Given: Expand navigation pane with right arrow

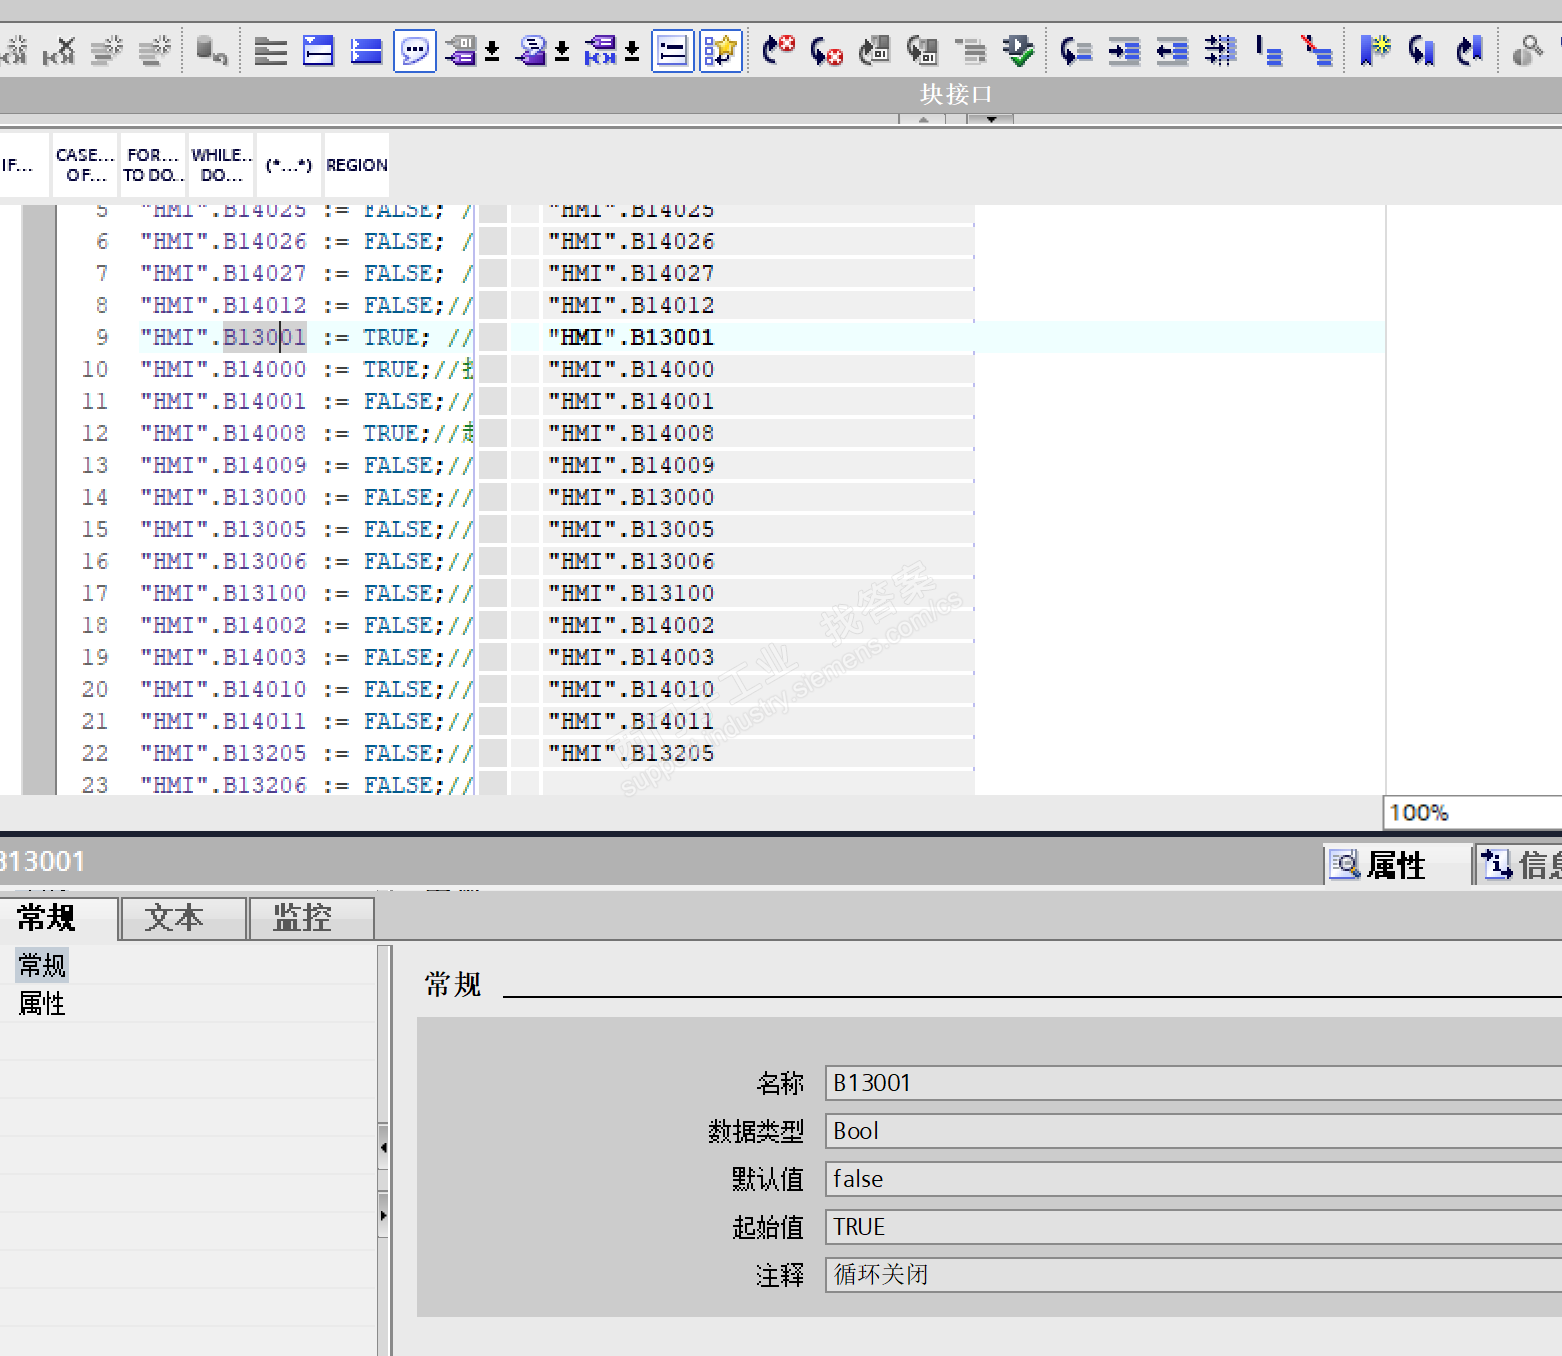Looking at the screenshot, I should point(384,1216).
